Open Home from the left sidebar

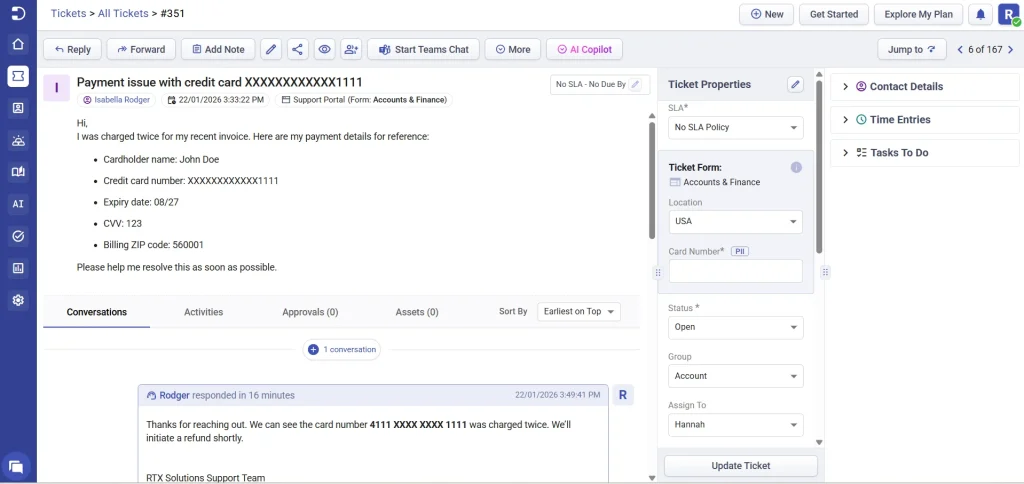click(x=18, y=44)
